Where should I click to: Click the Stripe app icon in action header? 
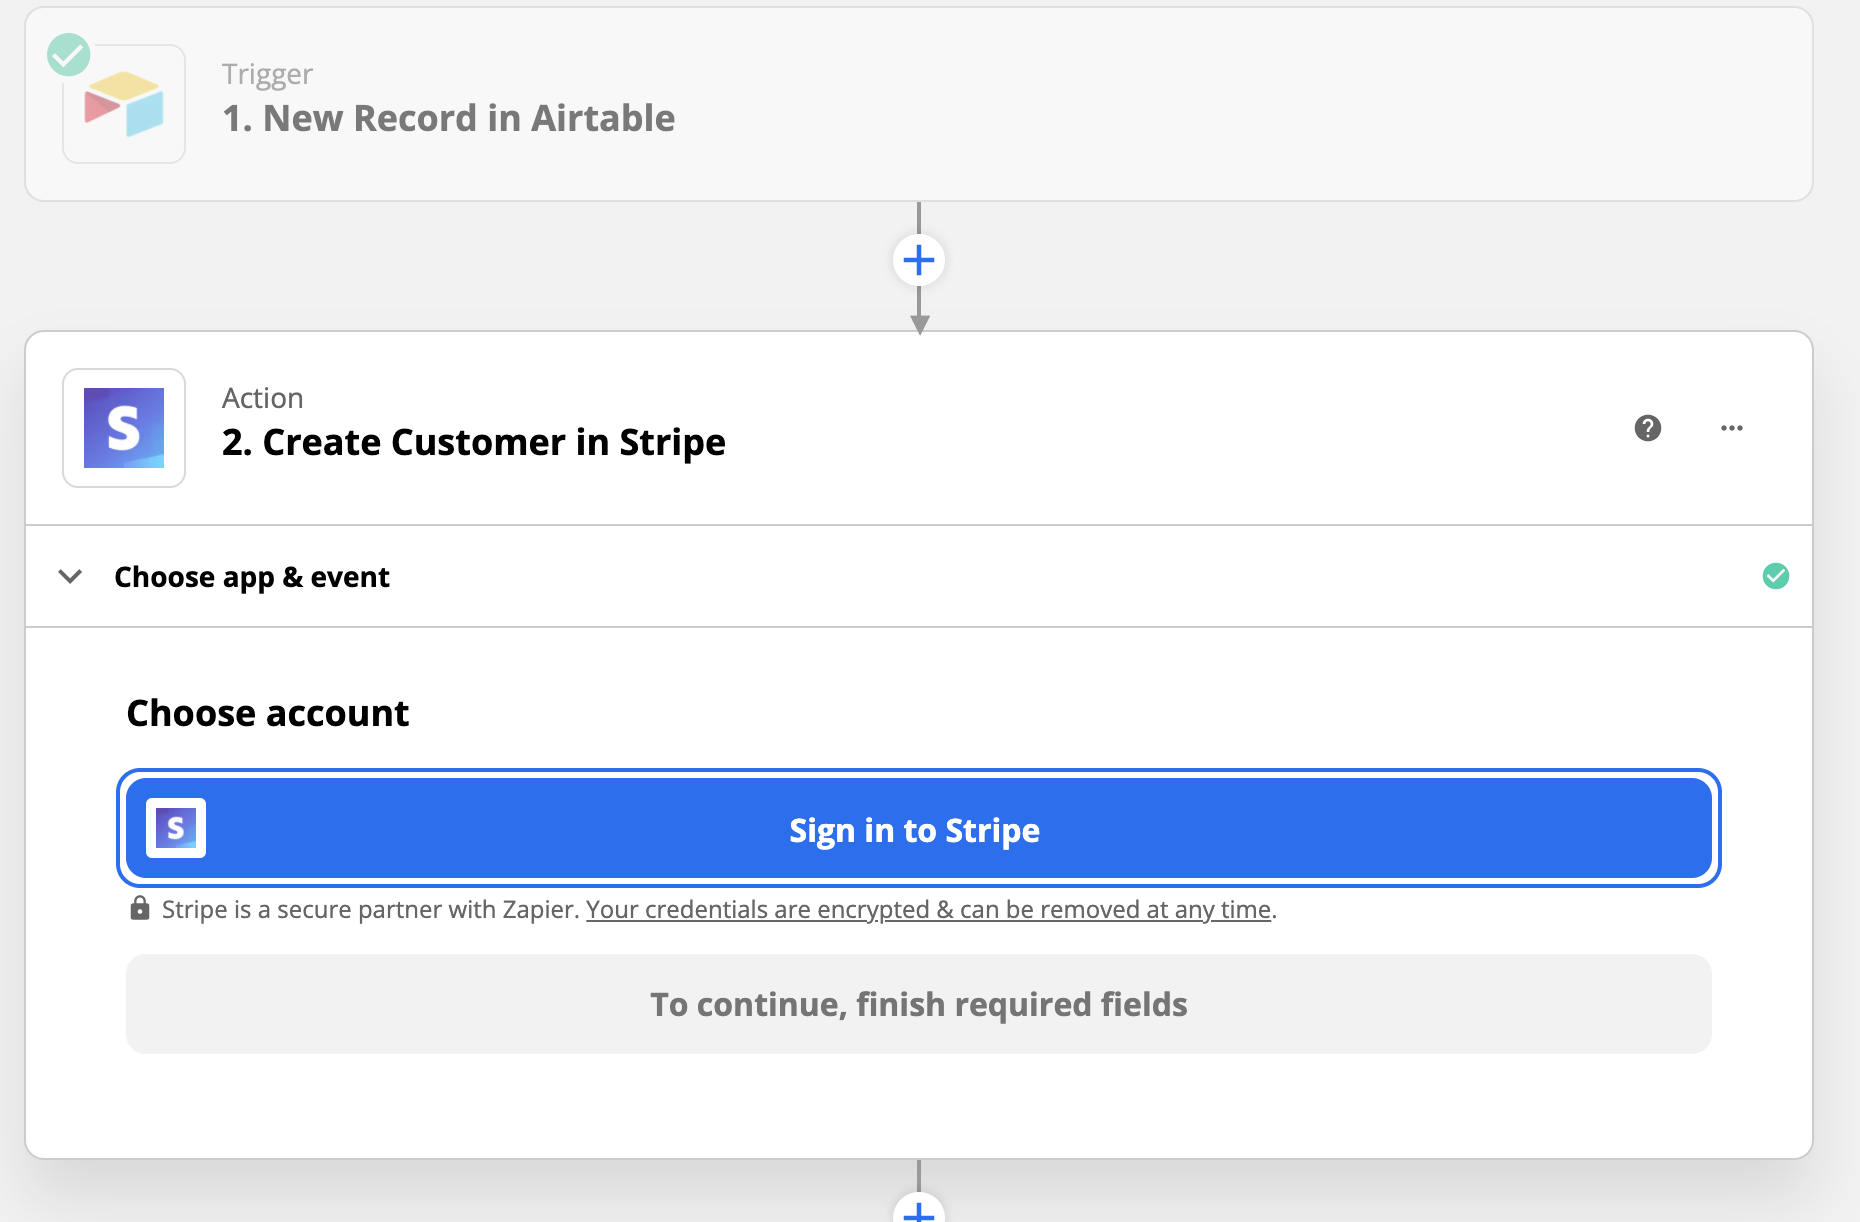coord(124,428)
